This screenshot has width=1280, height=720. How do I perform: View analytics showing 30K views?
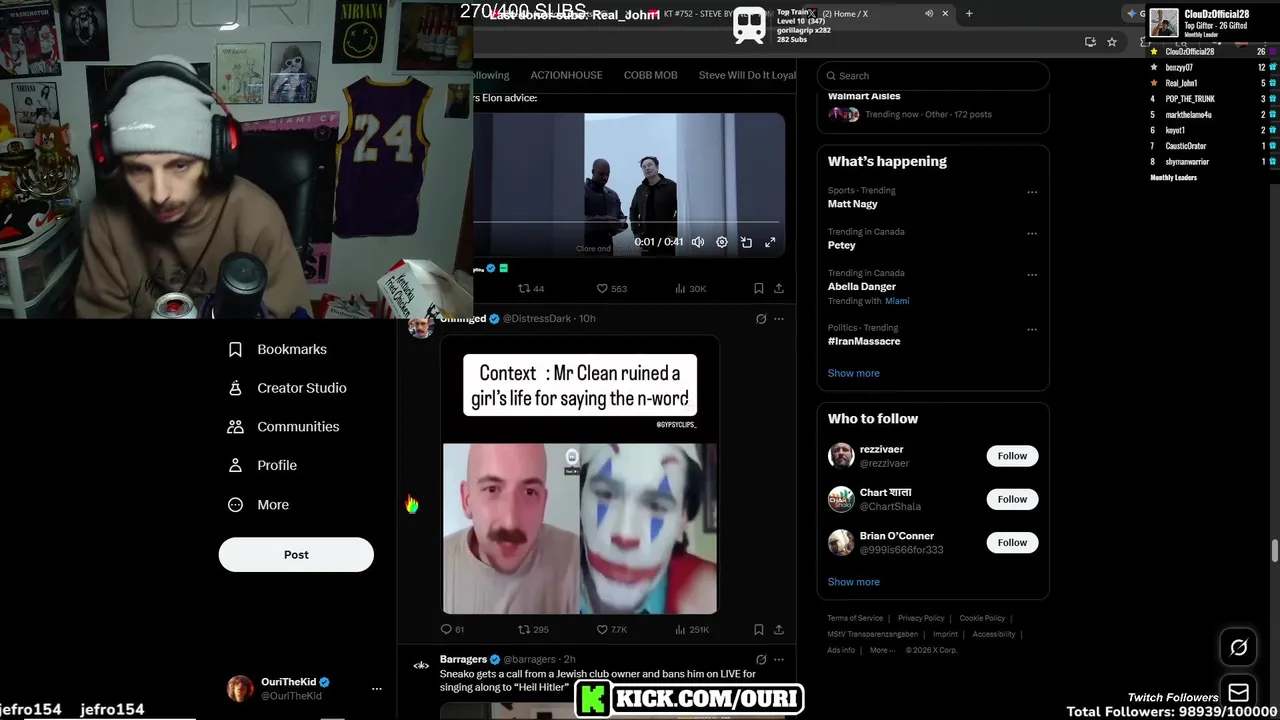coord(690,288)
